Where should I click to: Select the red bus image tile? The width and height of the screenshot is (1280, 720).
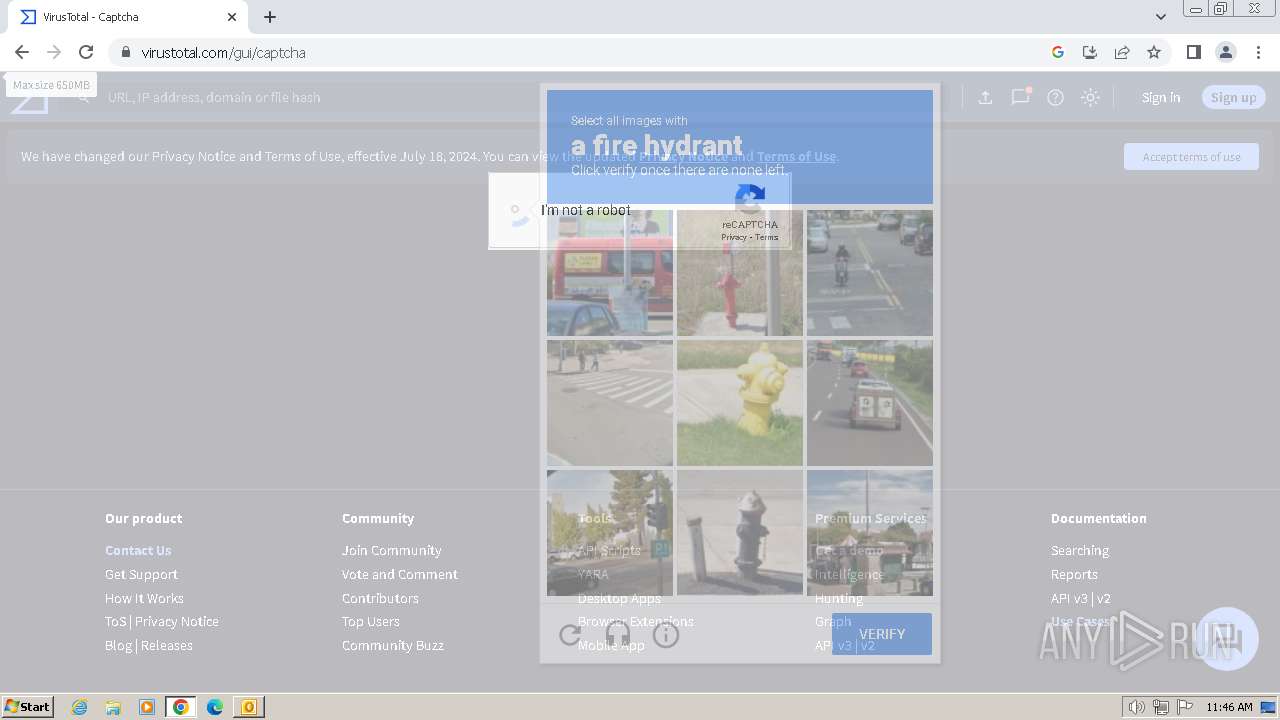coord(610,273)
